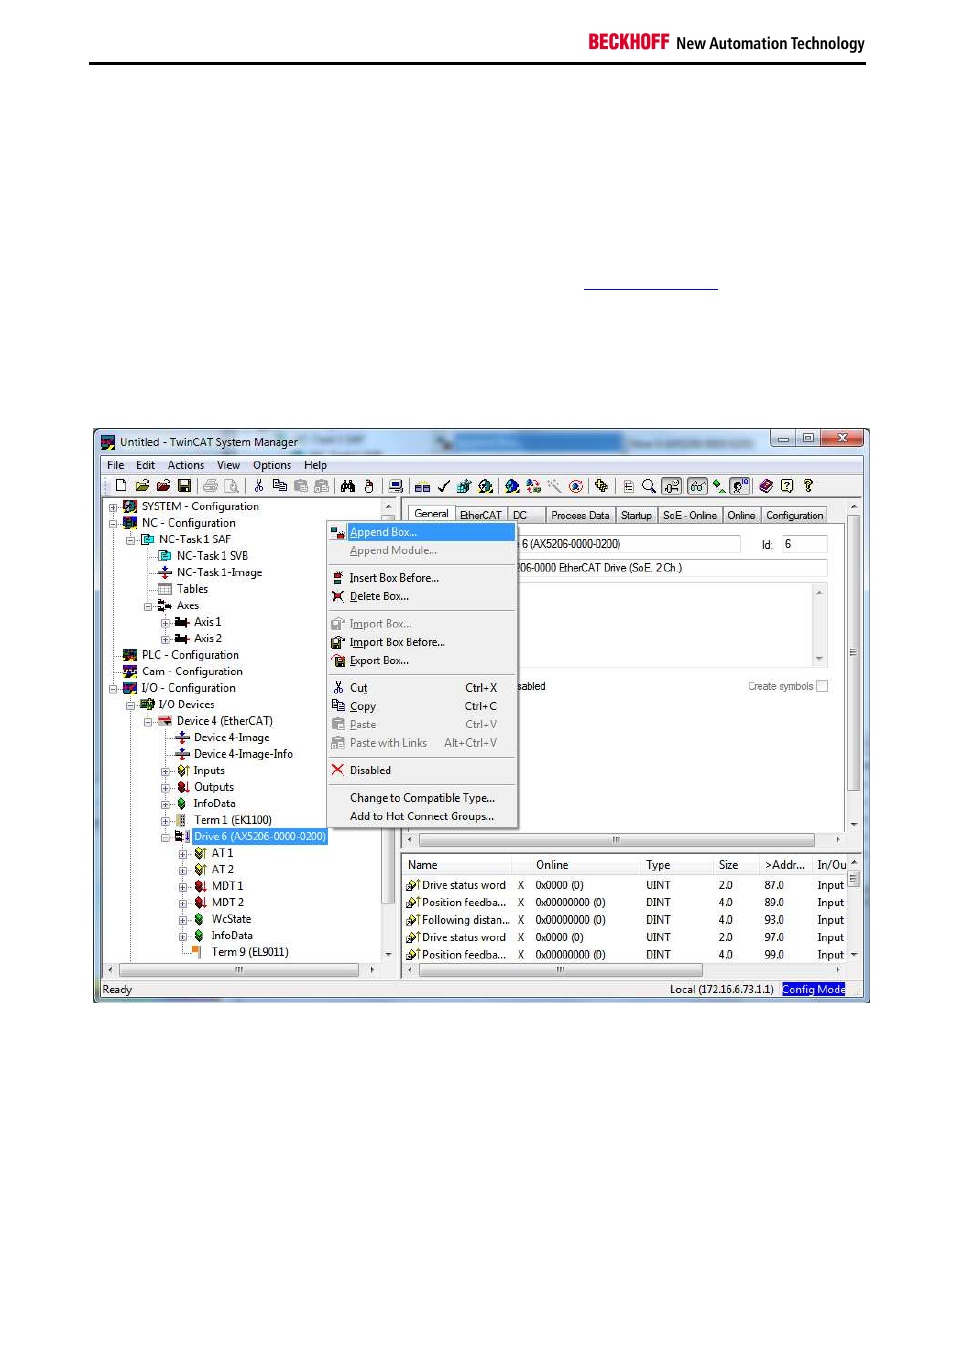Open the View menu
This screenshot has height=1351, width=954.
pyautogui.click(x=229, y=465)
